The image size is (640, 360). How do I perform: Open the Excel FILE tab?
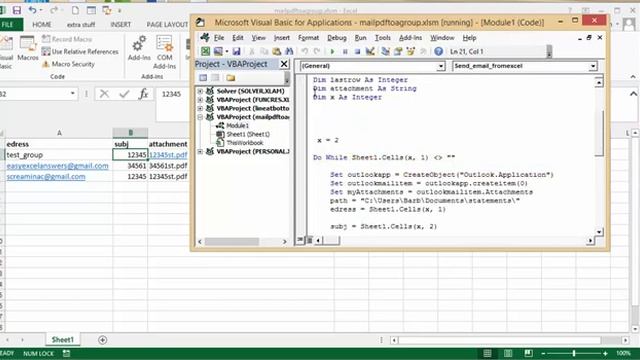tap(10, 24)
